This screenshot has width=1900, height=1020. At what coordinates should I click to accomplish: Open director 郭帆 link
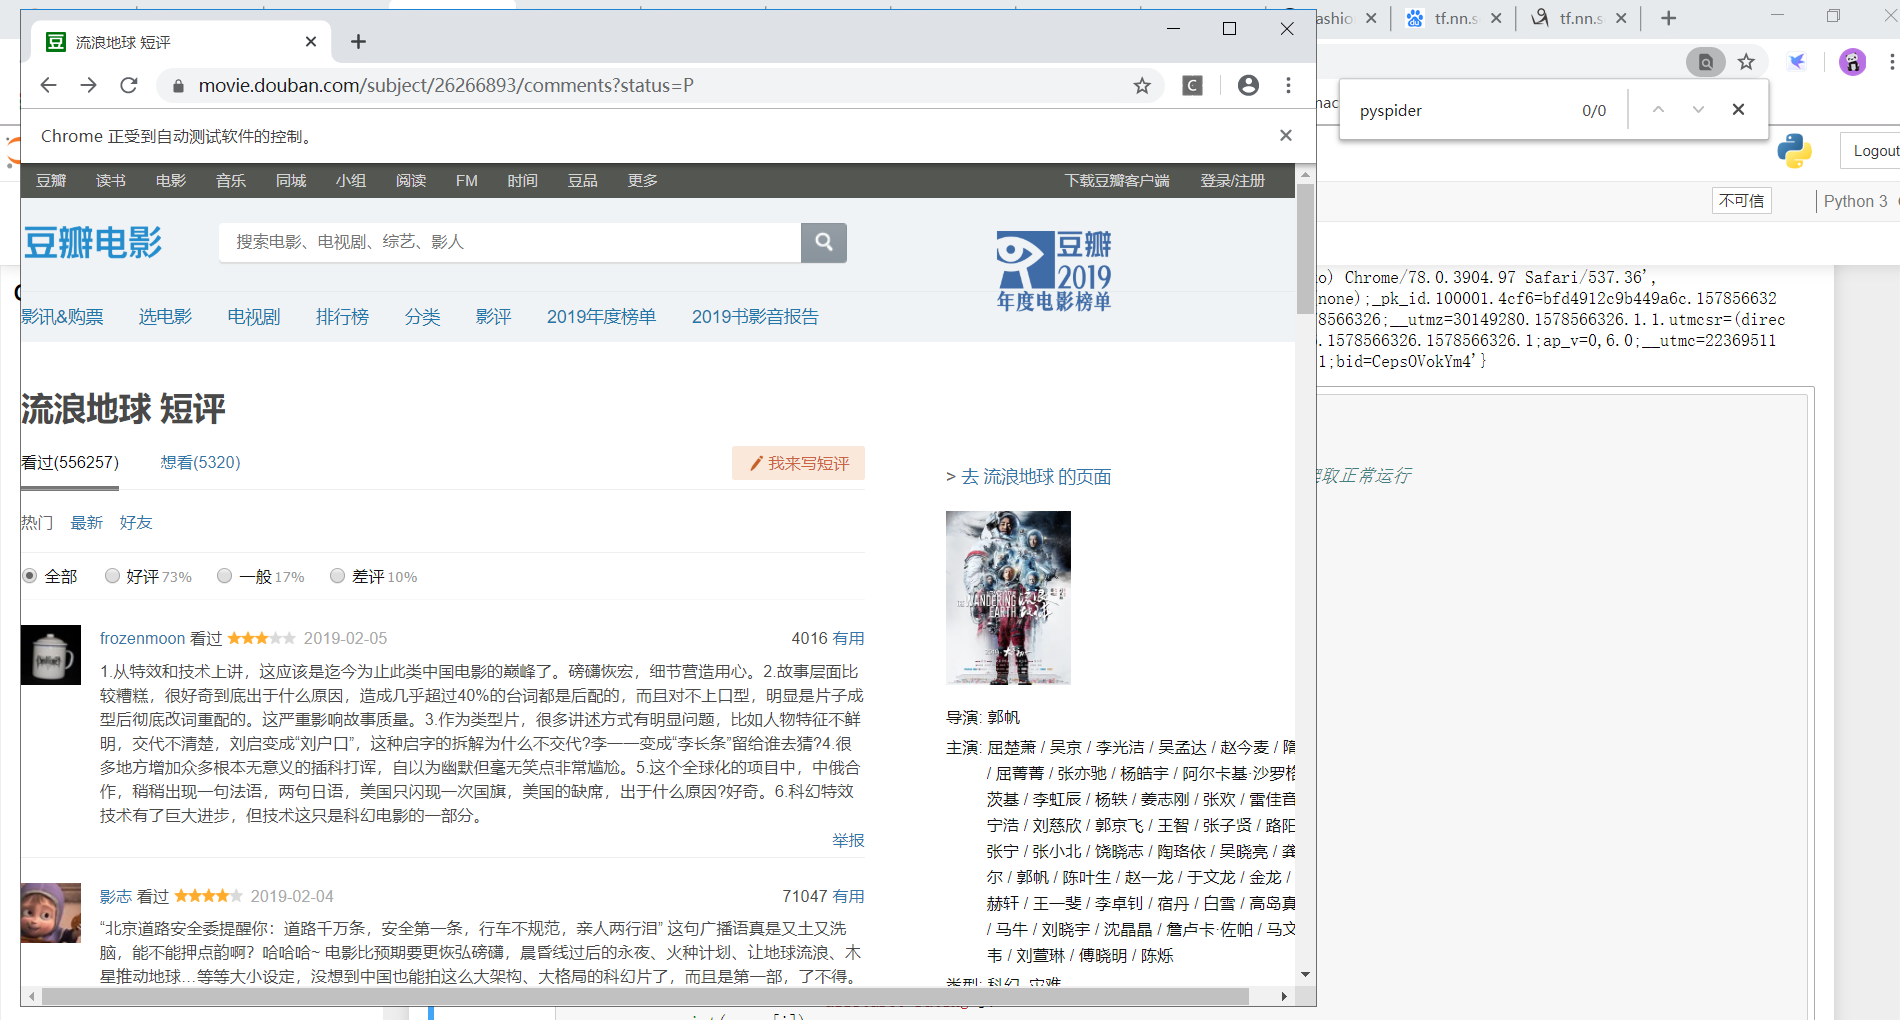1003,717
